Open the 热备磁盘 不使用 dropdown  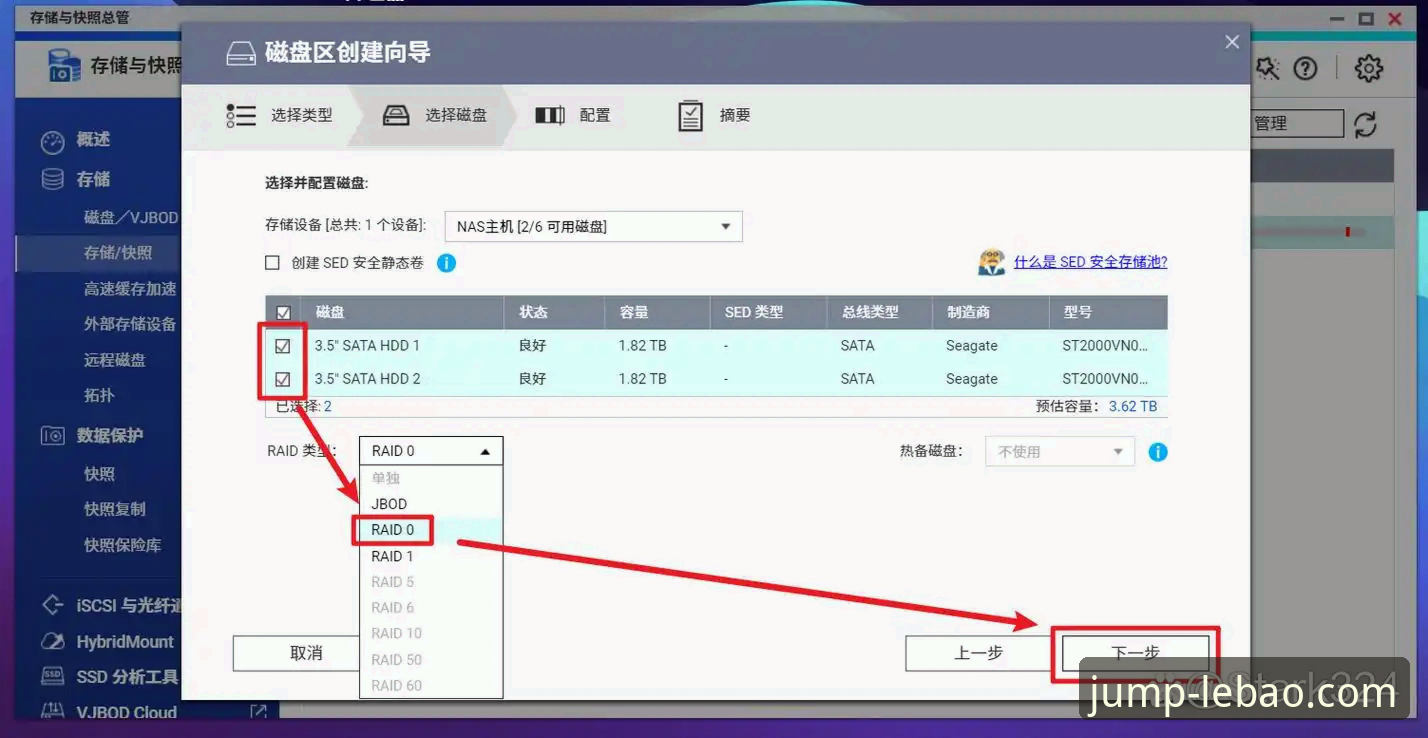(x=1060, y=452)
